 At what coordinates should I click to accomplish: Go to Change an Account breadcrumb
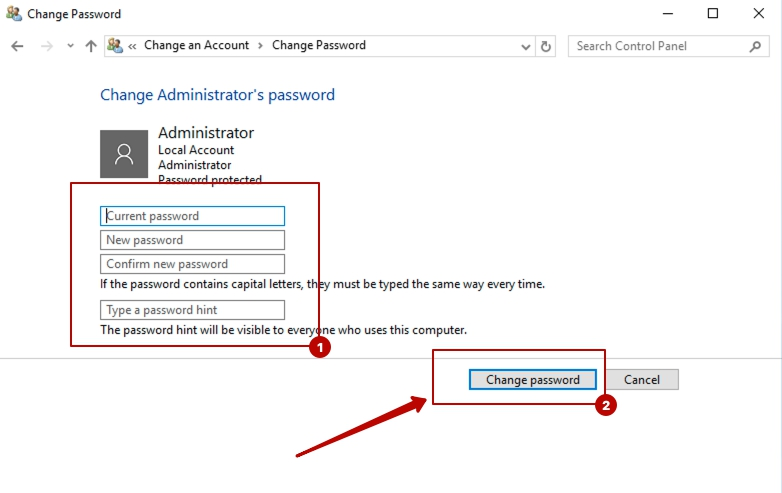point(196,46)
